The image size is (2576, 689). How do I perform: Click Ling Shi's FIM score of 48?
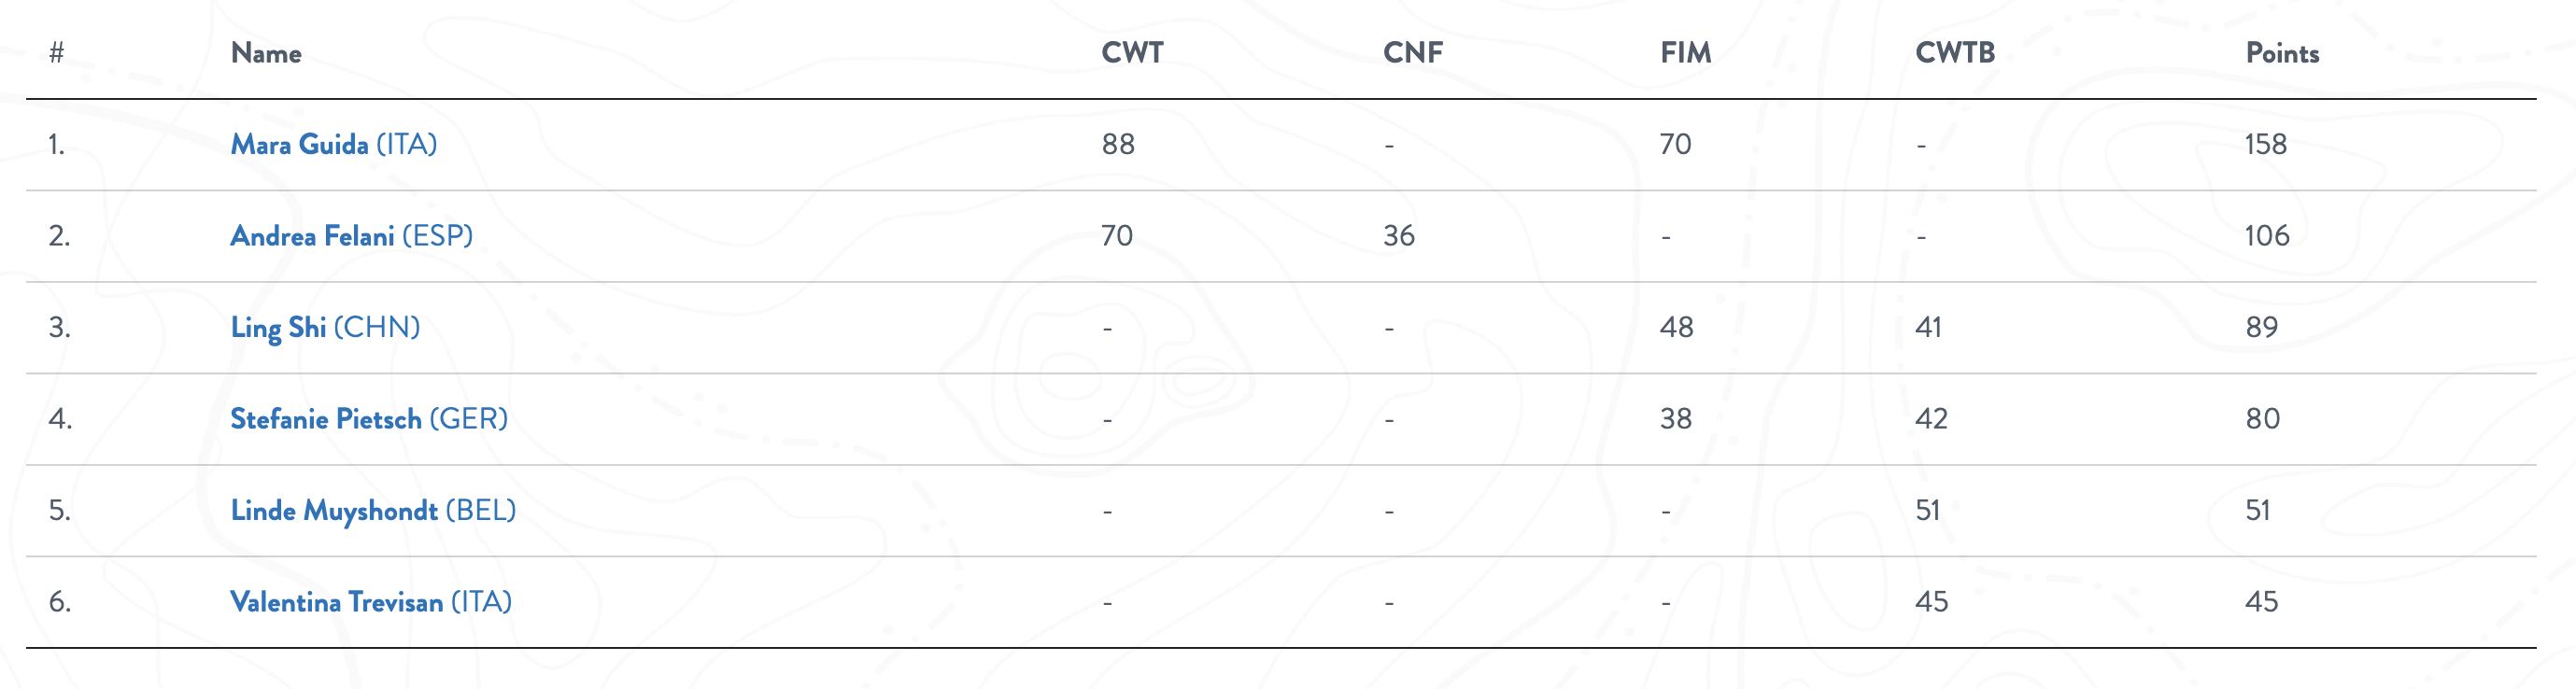click(x=1676, y=328)
